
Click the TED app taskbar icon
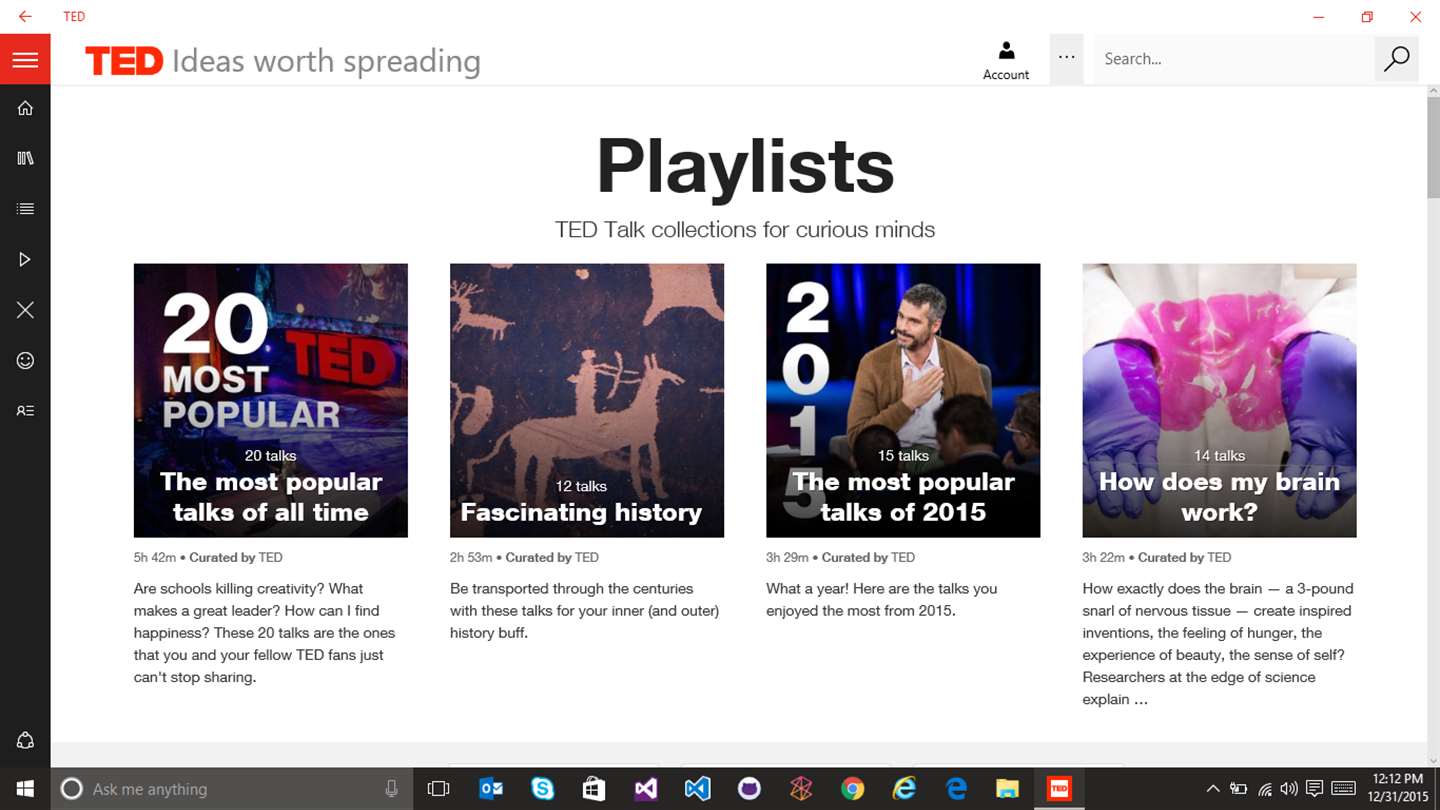(1059, 789)
